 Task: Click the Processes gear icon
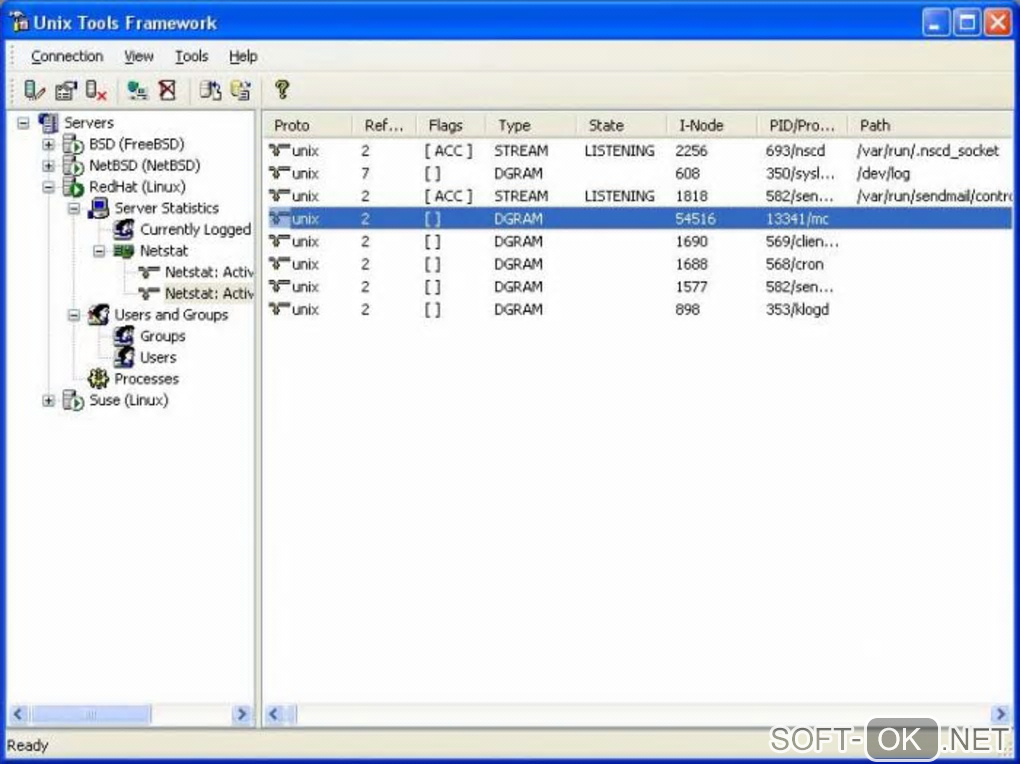(99, 379)
